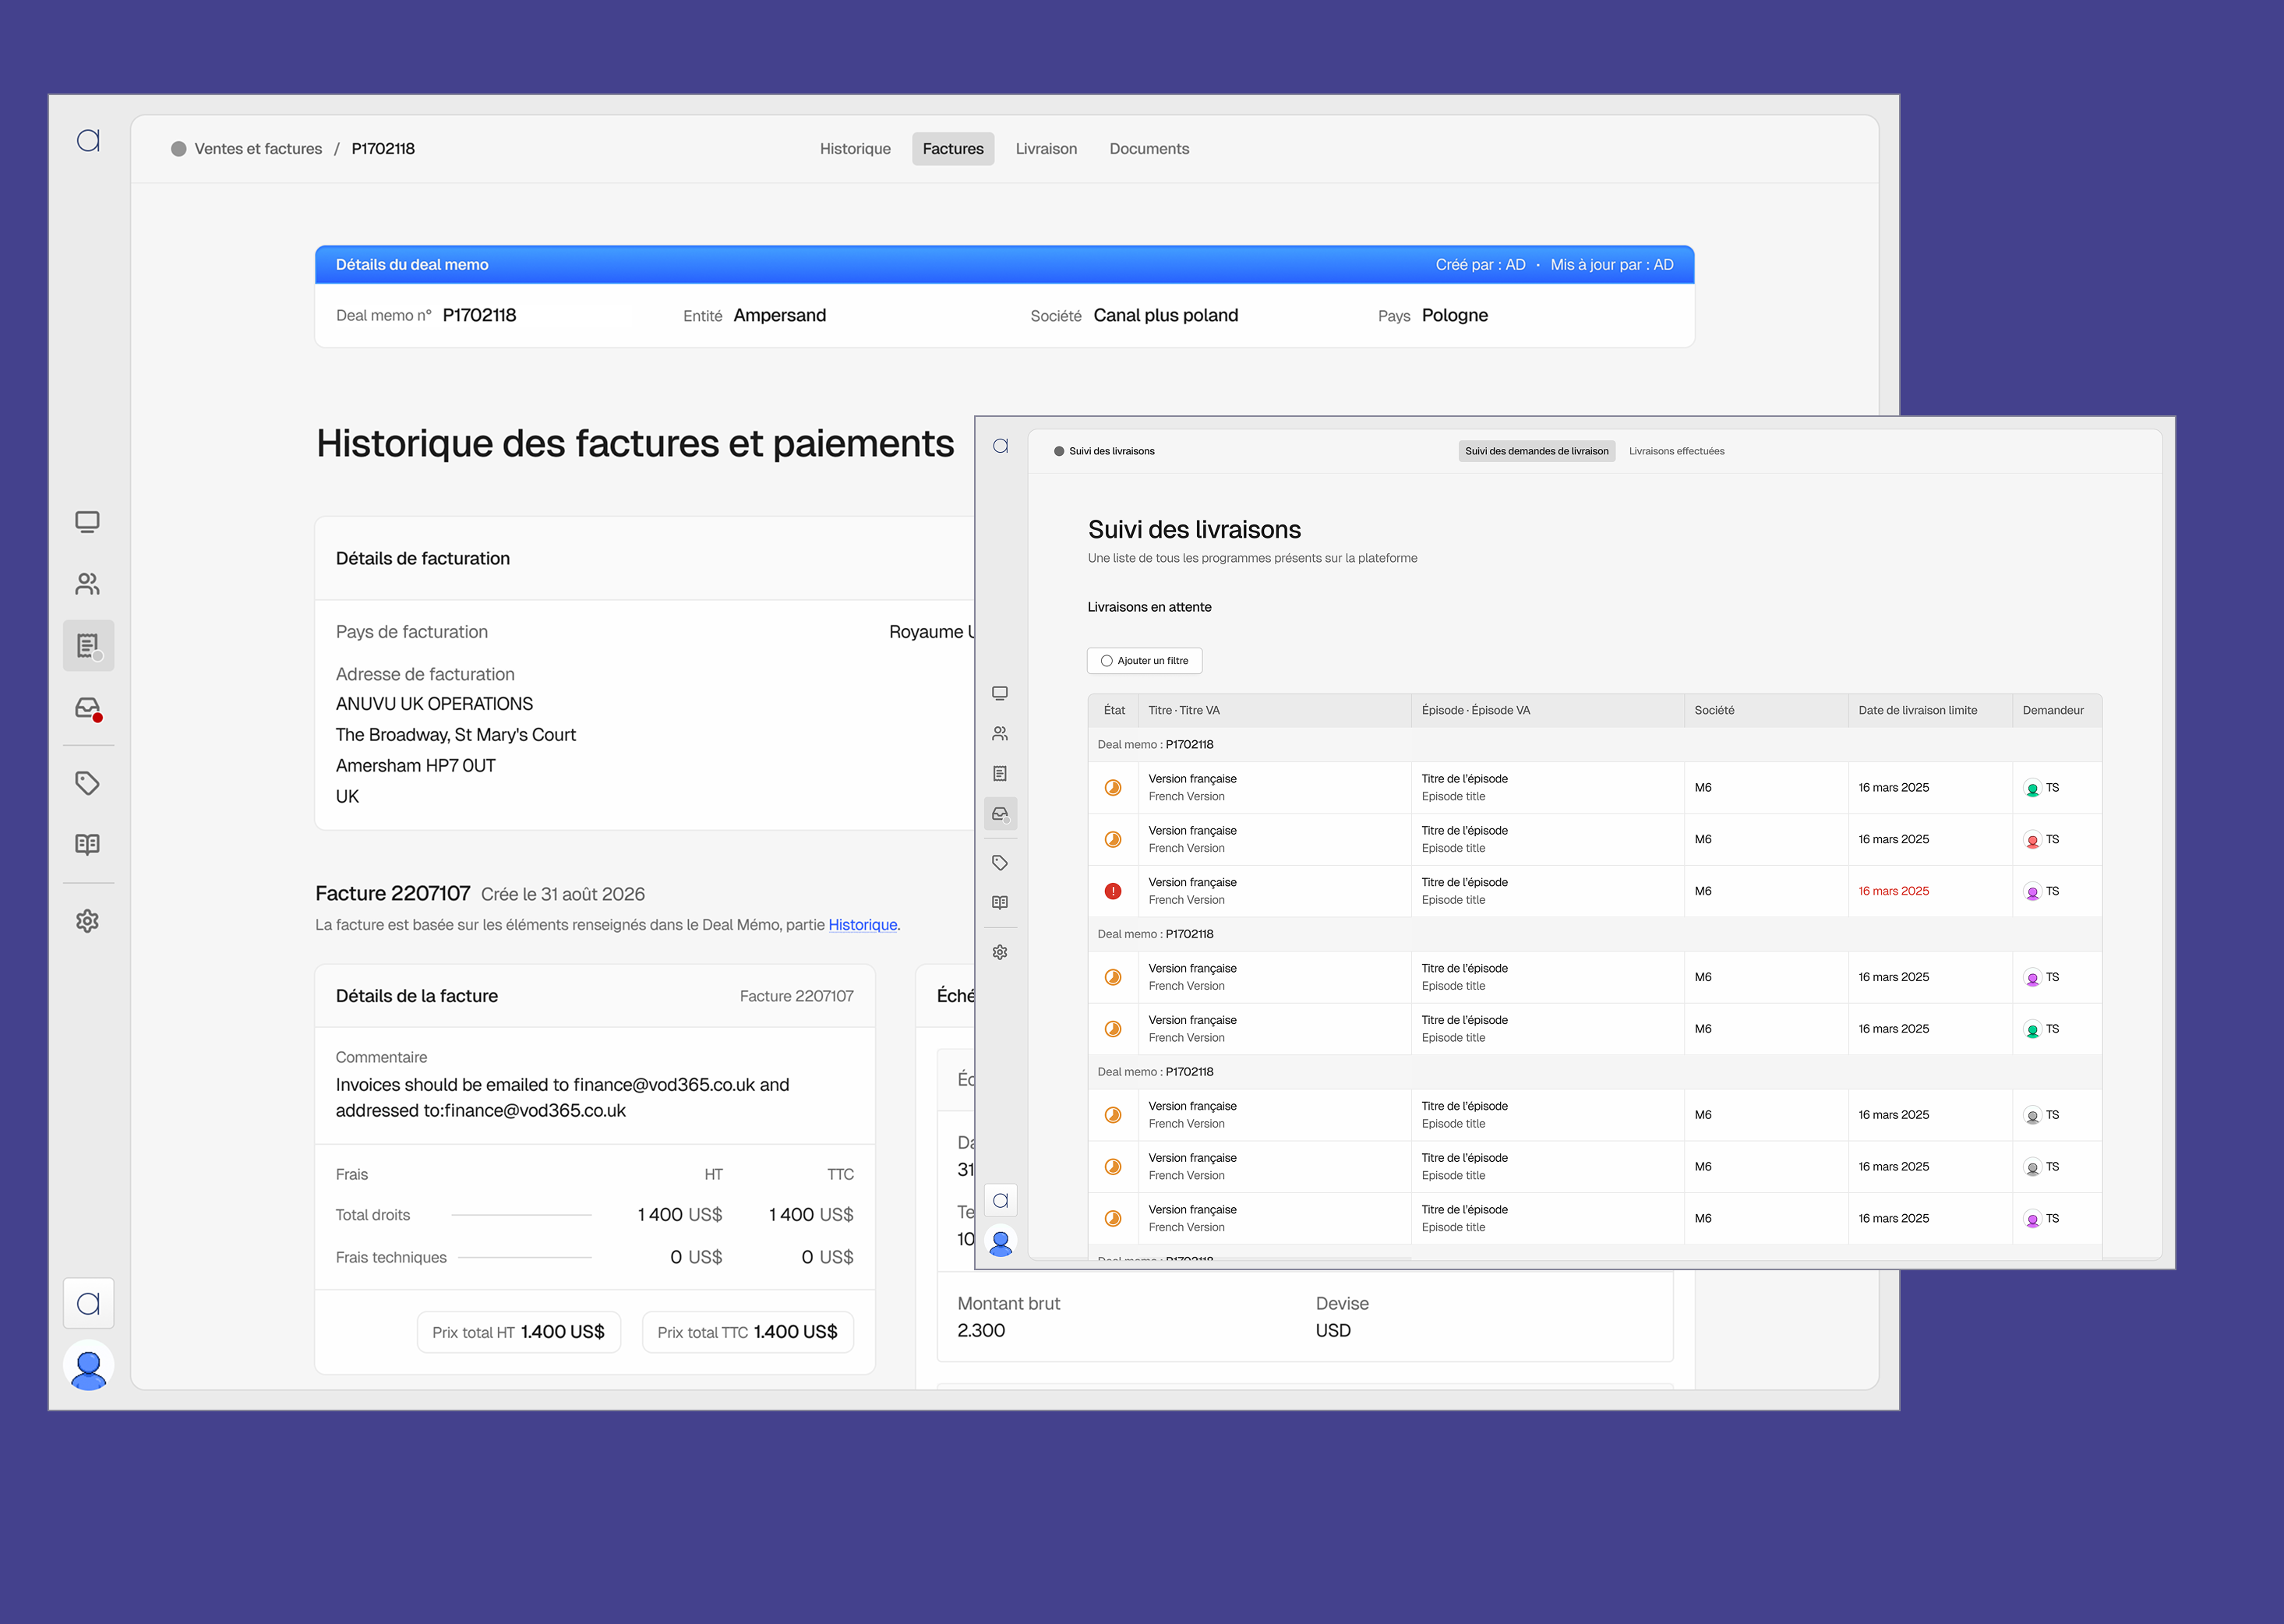Open the settings gear in the left sidebar
The width and height of the screenshot is (2284, 1624).
coord(88,921)
